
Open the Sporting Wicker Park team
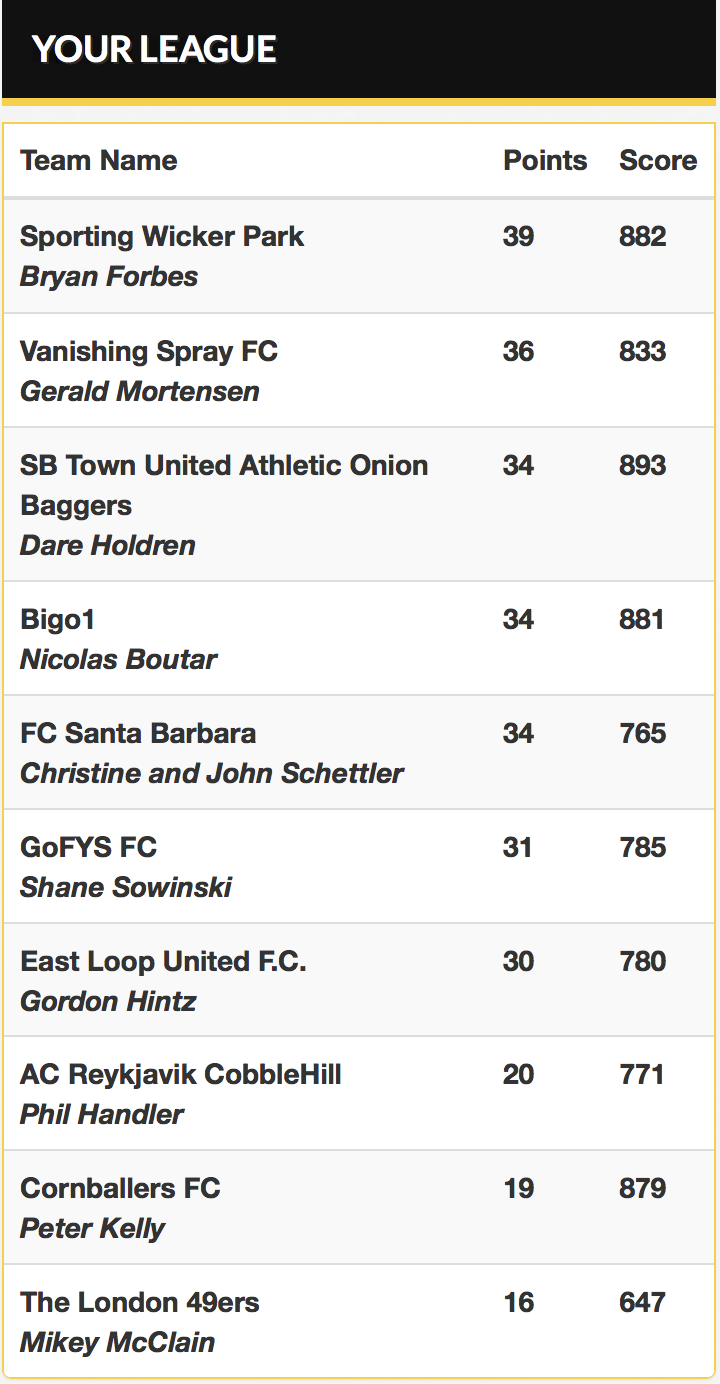click(x=162, y=236)
